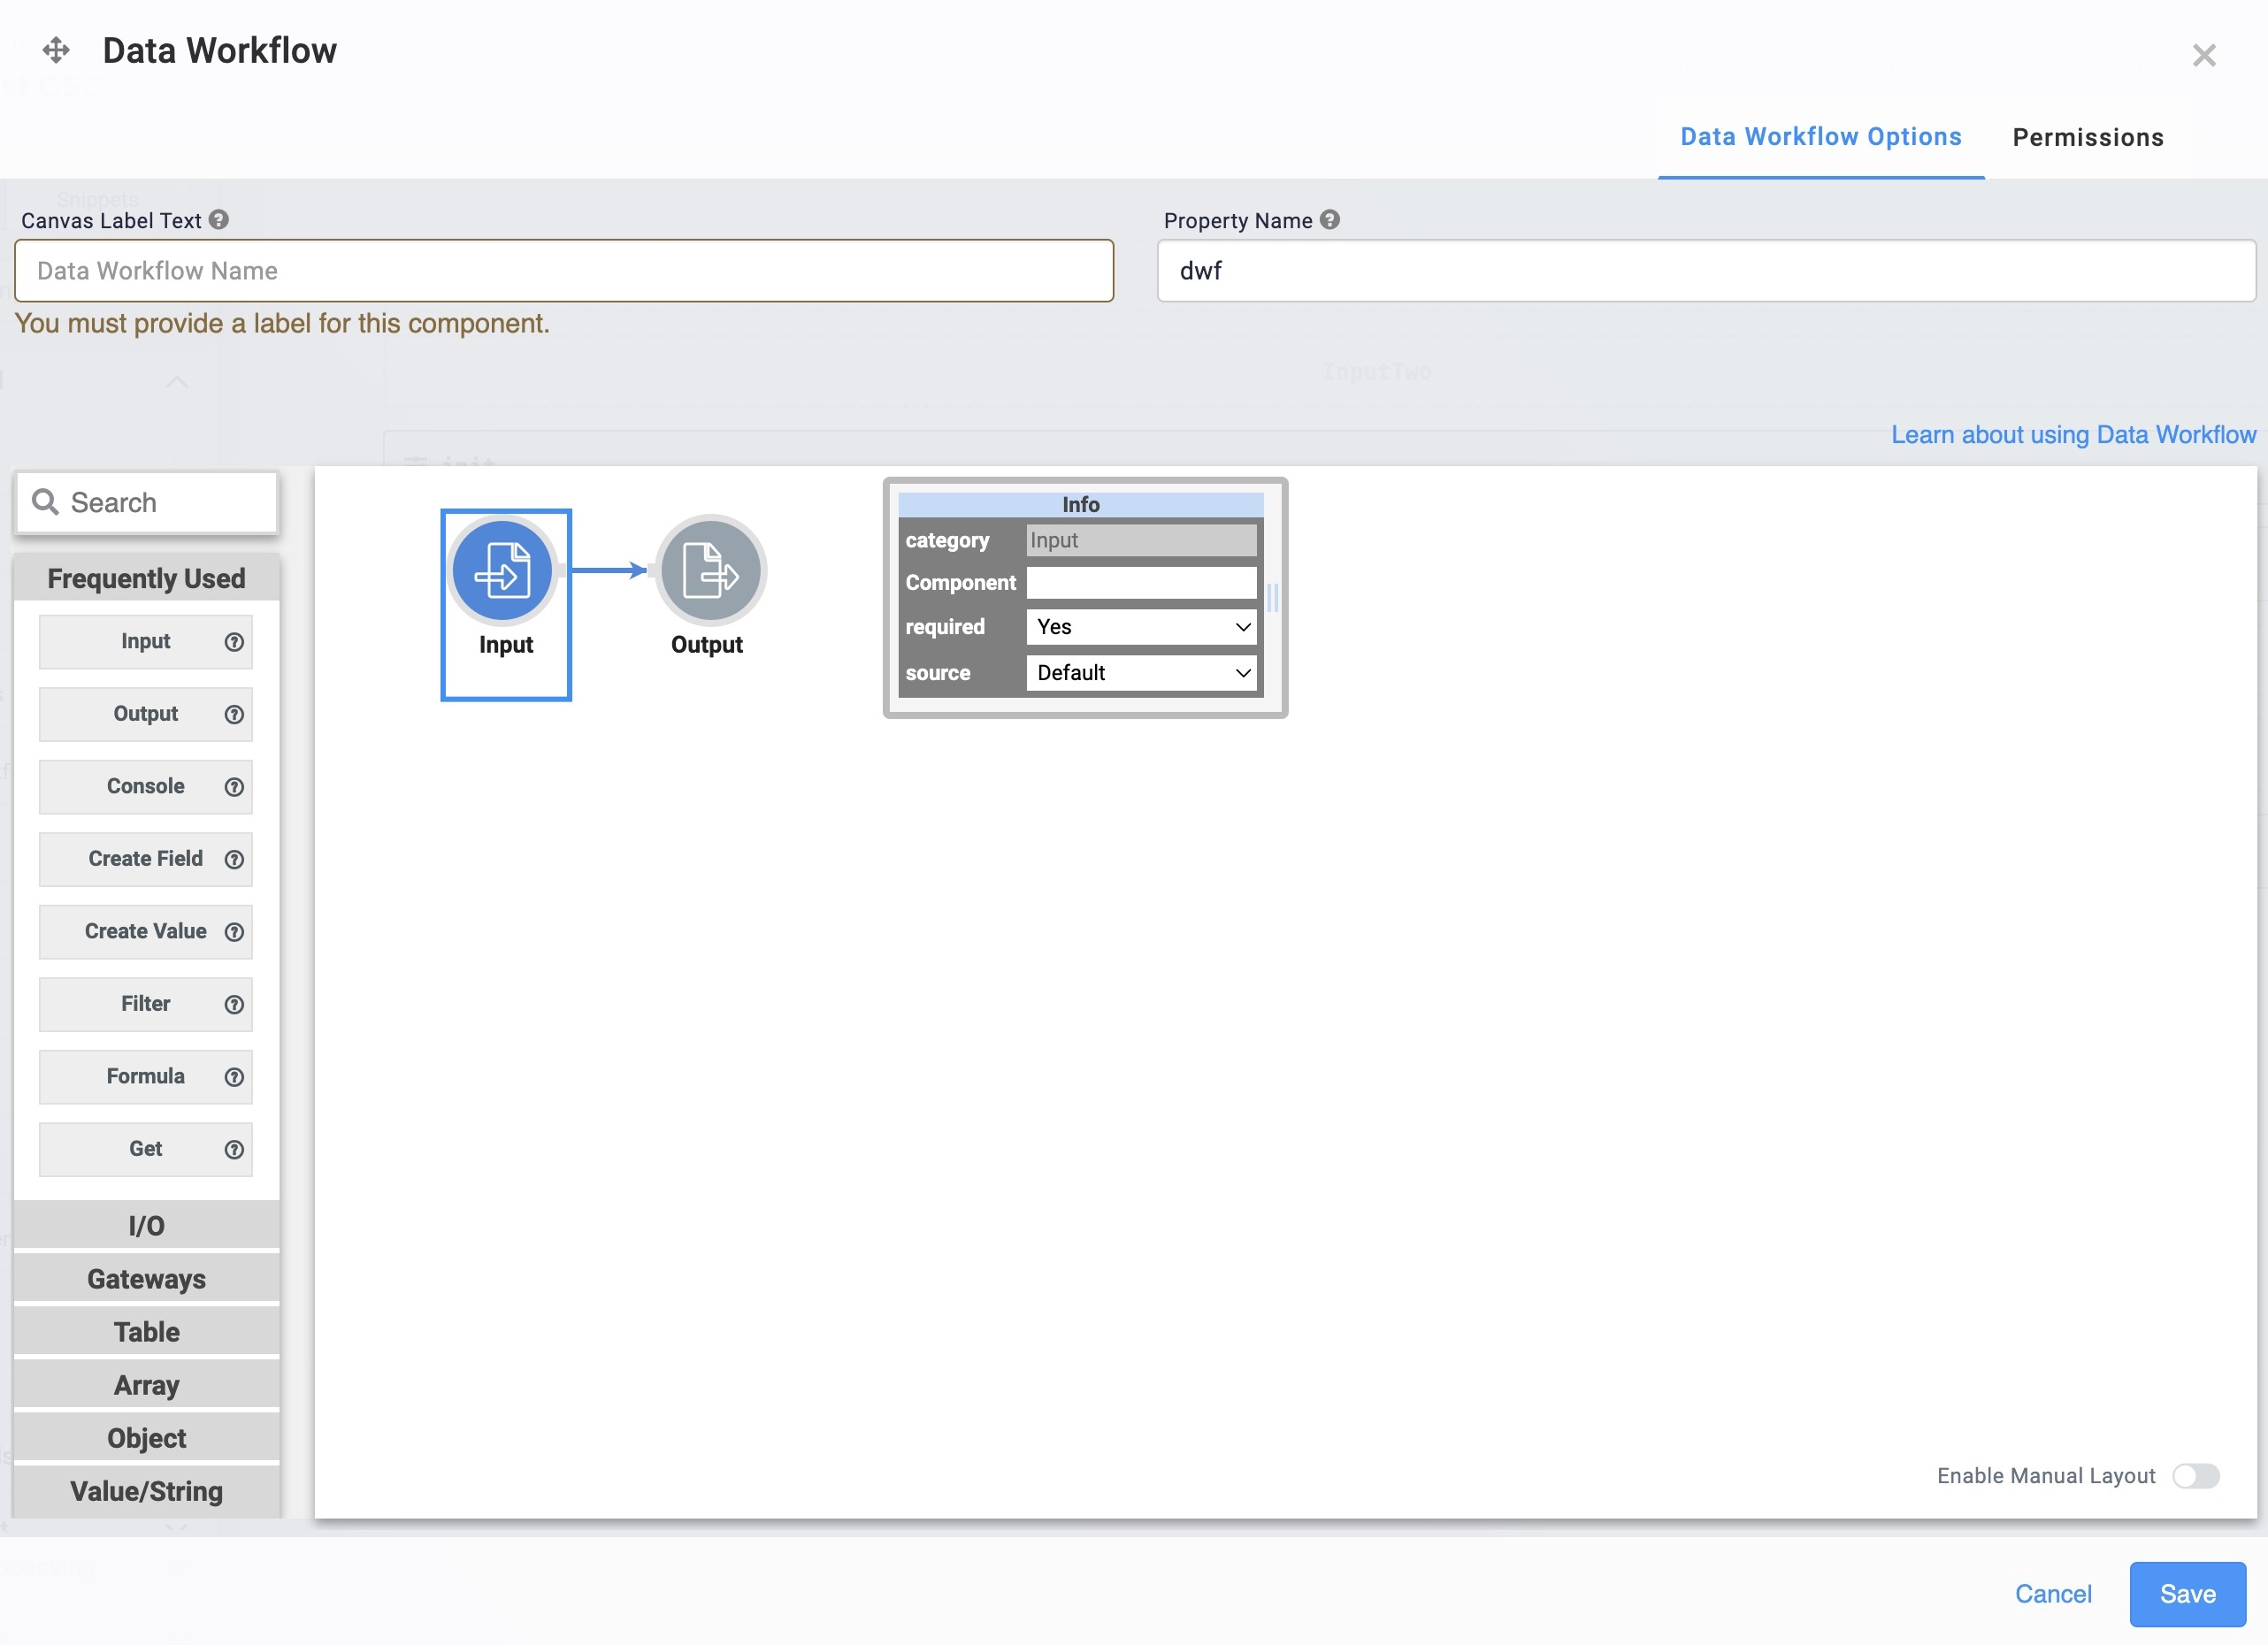The width and height of the screenshot is (2268, 1645).
Task: Click the Info panel resize grip
Action: pyautogui.click(x=1273, y=598)
